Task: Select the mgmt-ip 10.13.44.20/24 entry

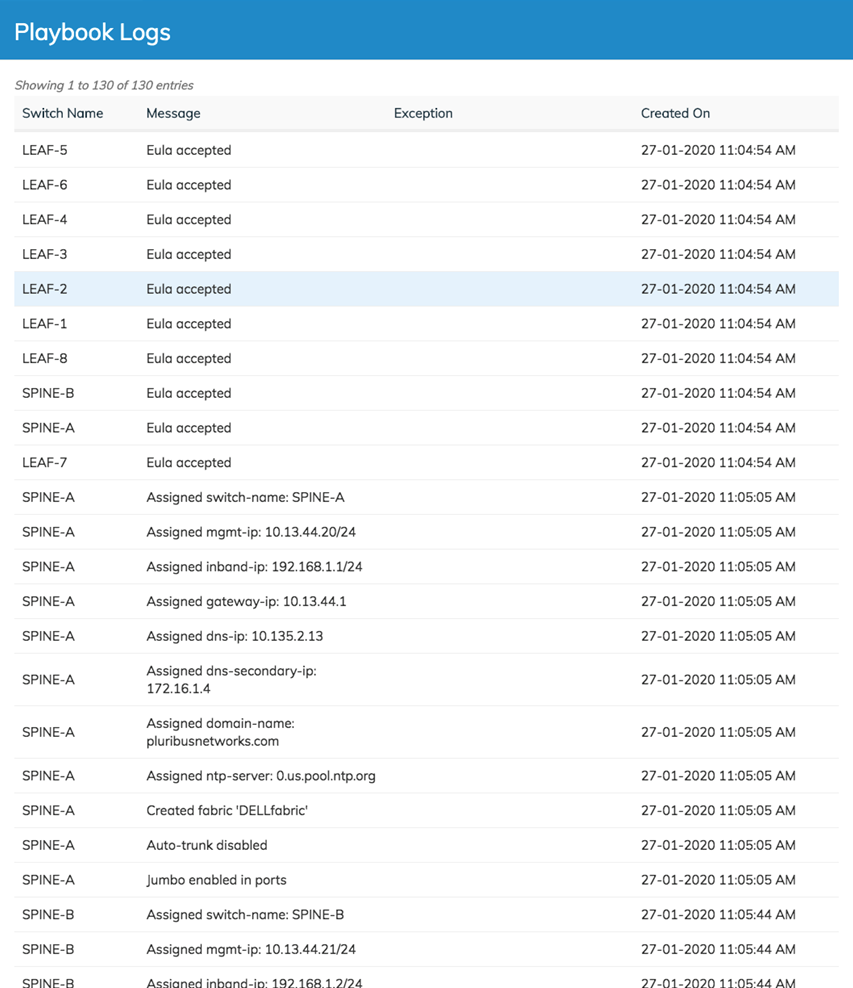Action: [426, 532]
